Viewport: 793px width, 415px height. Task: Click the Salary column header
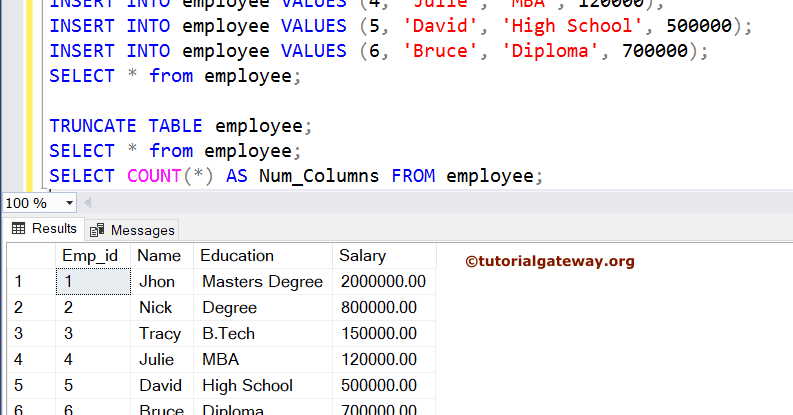(384, 256)
